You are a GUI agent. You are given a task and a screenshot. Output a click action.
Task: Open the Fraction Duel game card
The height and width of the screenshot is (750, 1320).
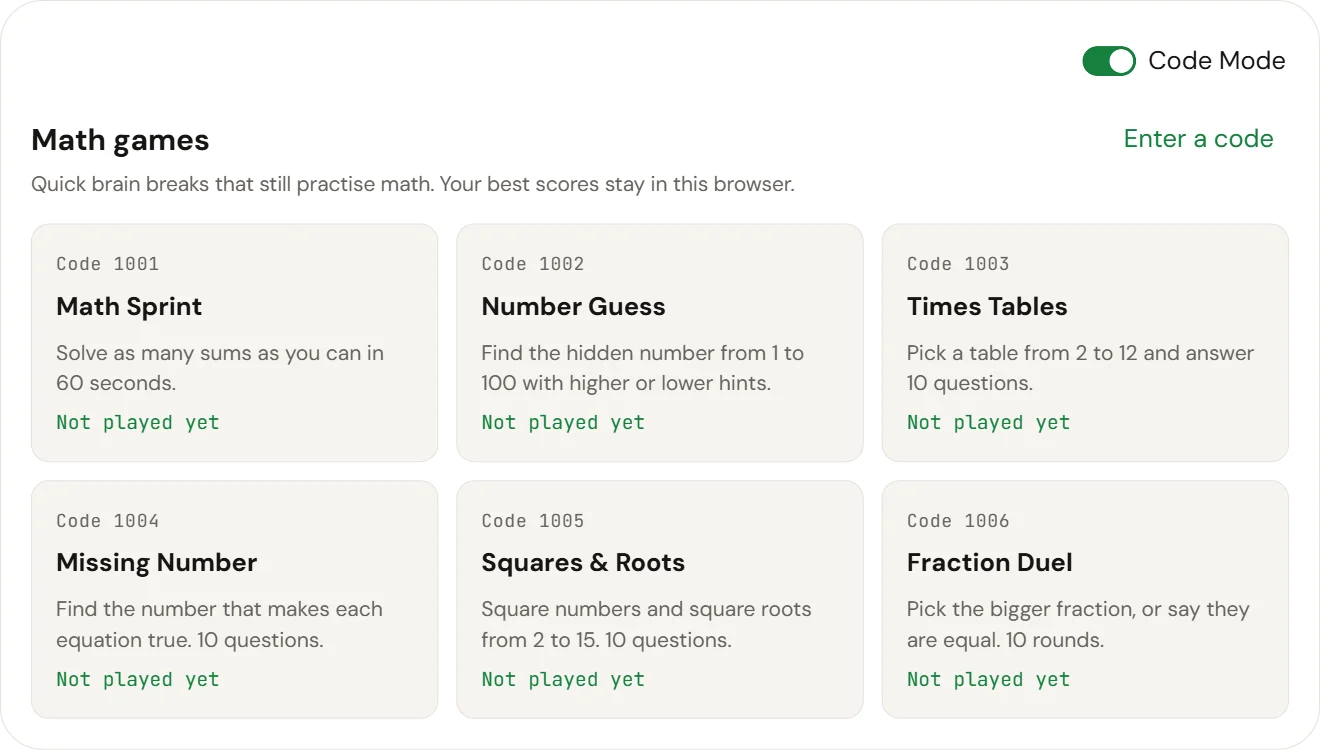[1085, 599]
